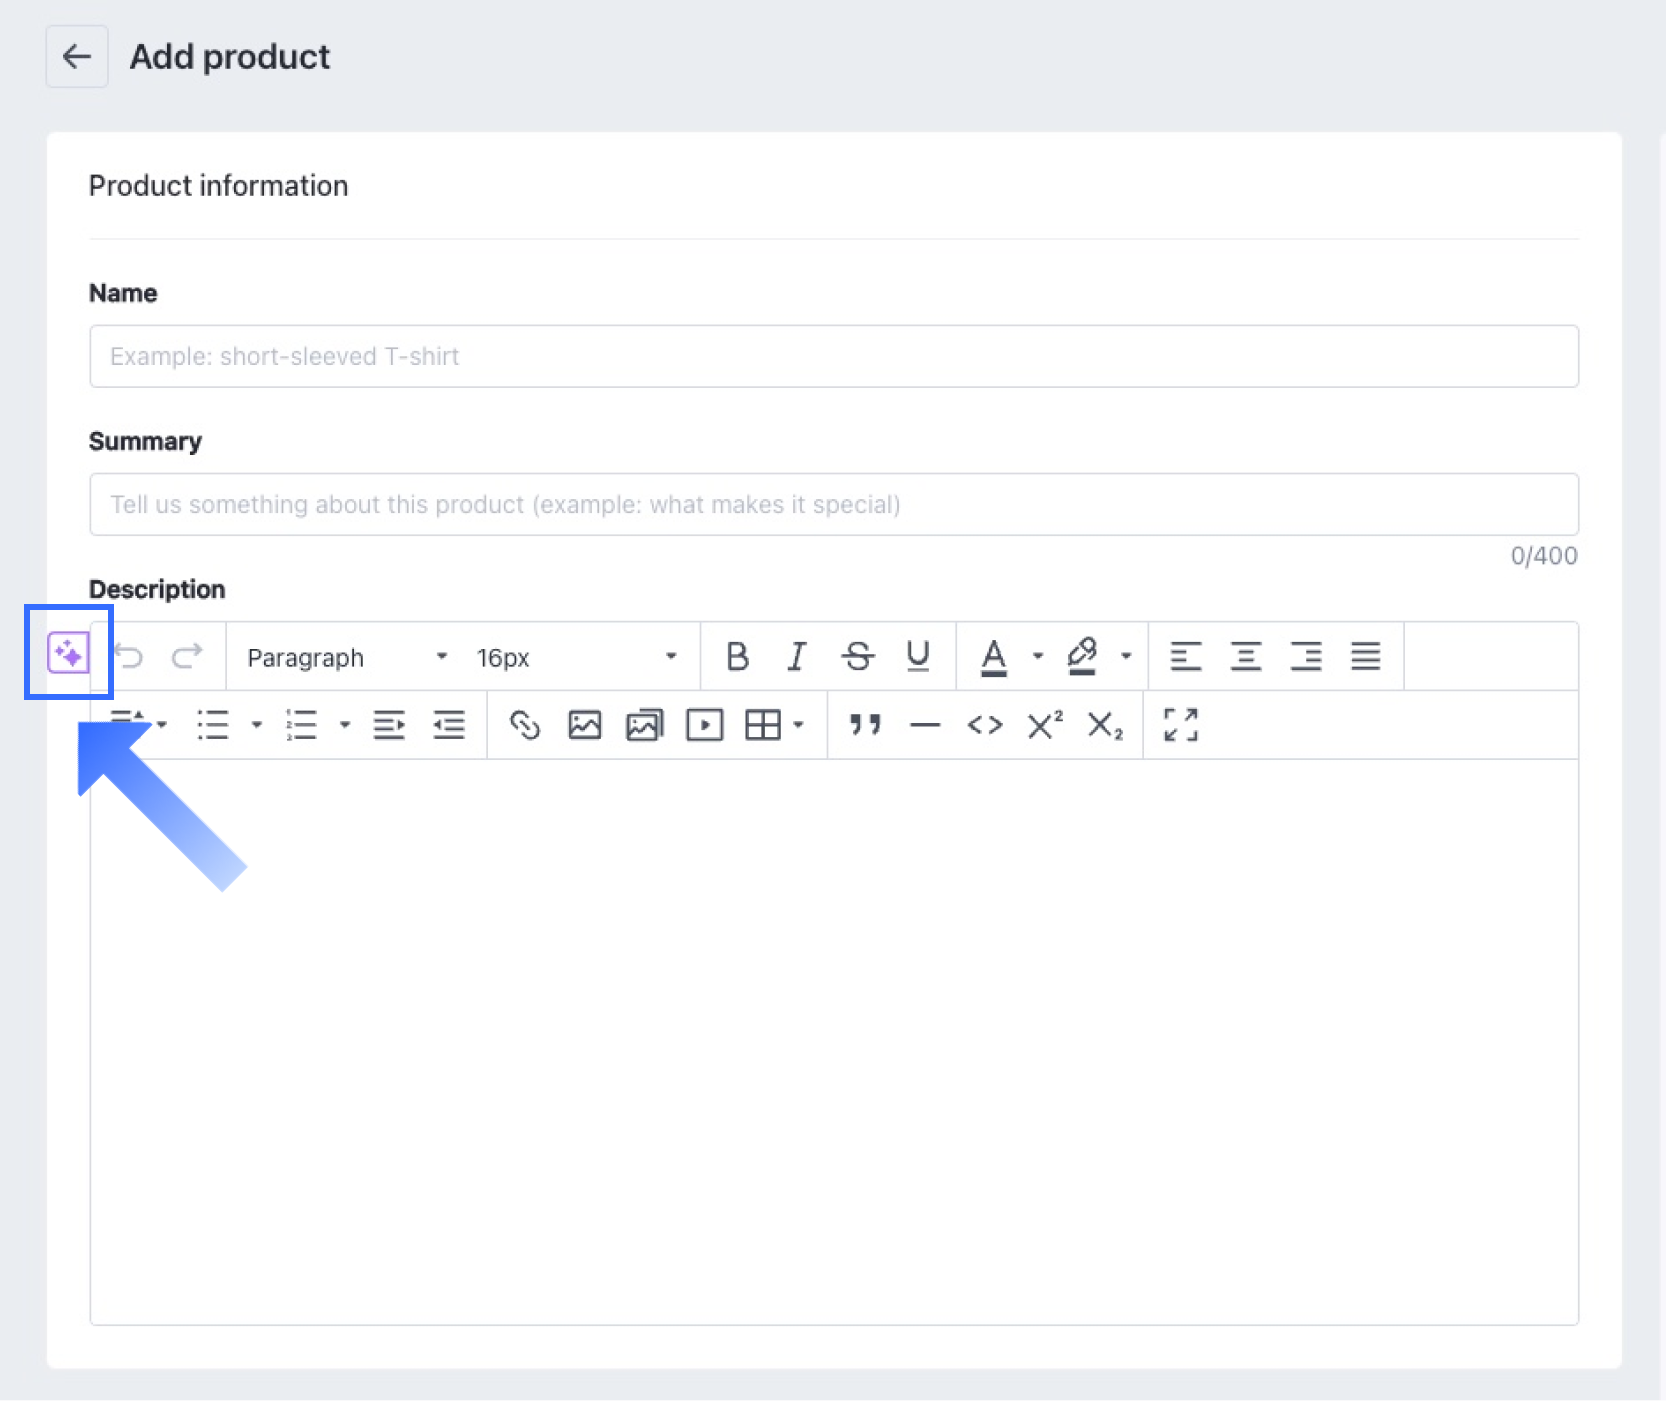The width and height of the screenshot is (1666, 1401).
Task: Toggle bold formatting
Action: click(x=737, y=657)
